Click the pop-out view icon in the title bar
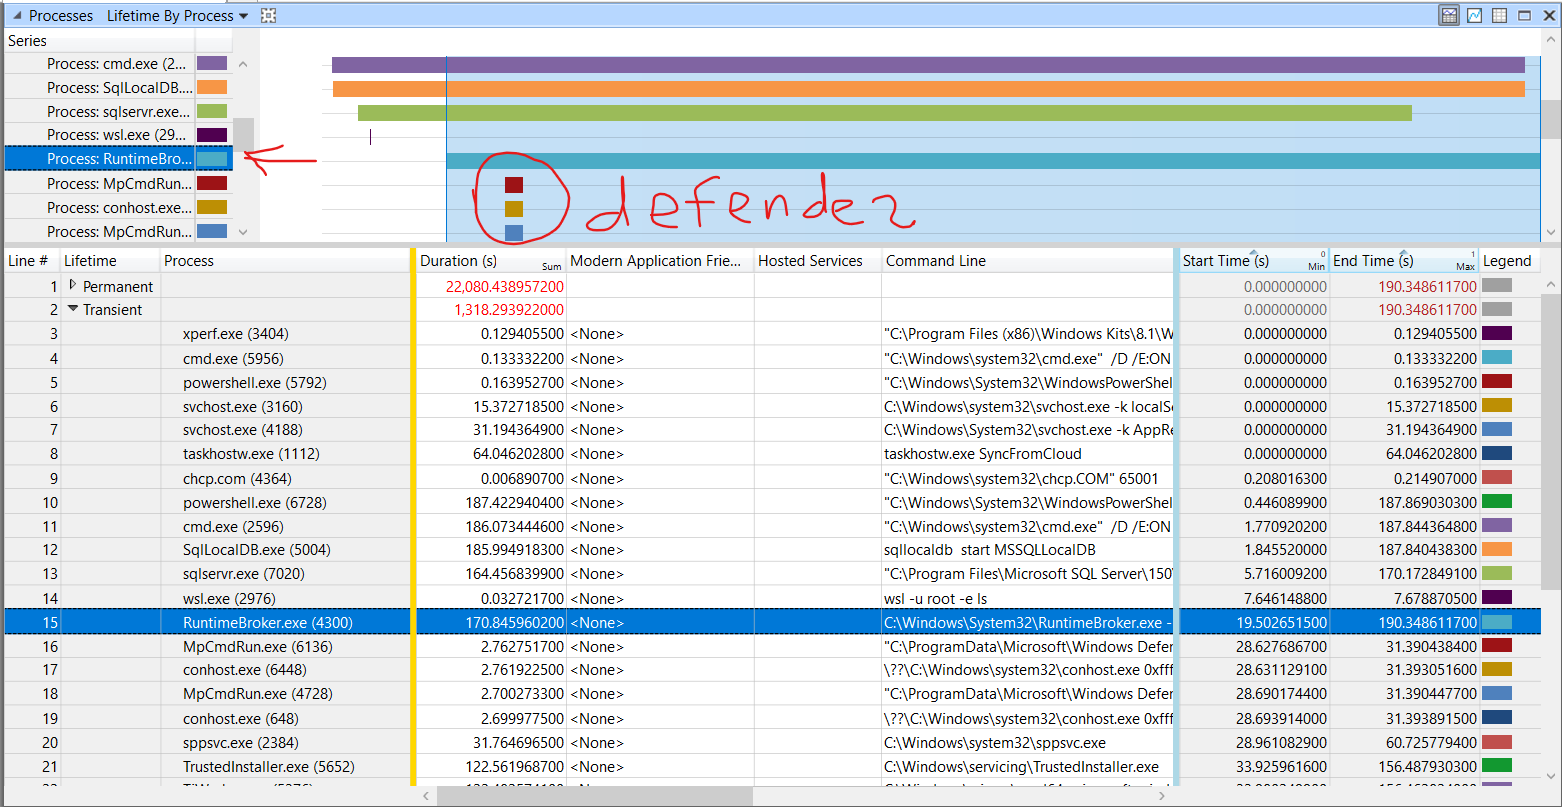 coord(1523,15)
